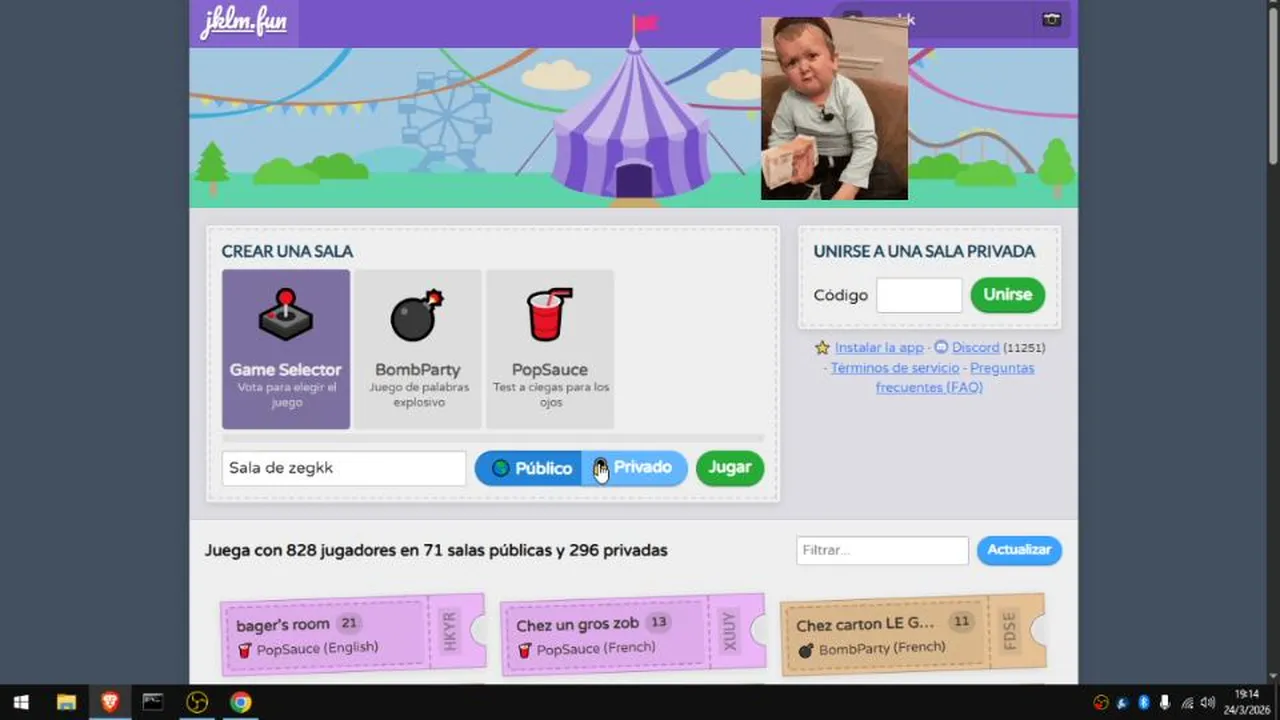Click the HKYR room code stub

[x=449, y=631]
